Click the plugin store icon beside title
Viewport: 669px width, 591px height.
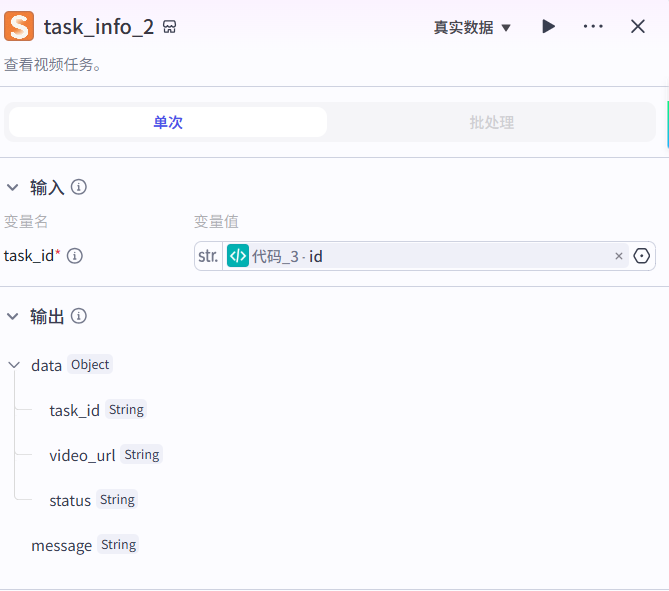[x=170, y=27]
